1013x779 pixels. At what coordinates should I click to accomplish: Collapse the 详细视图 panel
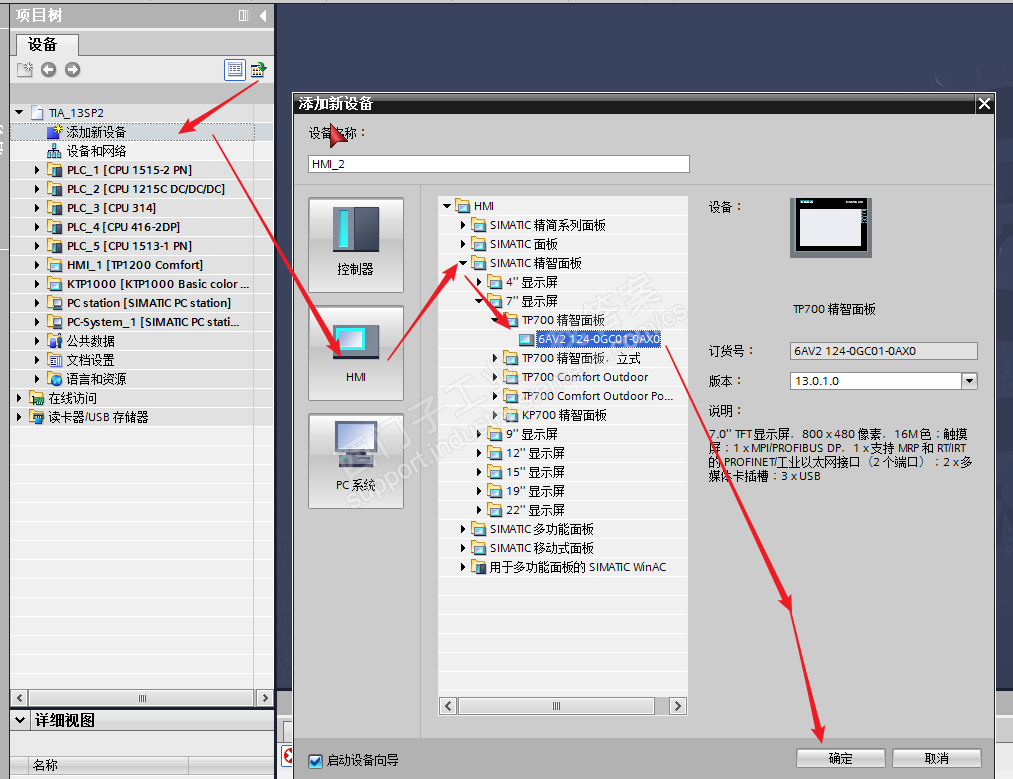pyautogui.click(x=20, y=720)
